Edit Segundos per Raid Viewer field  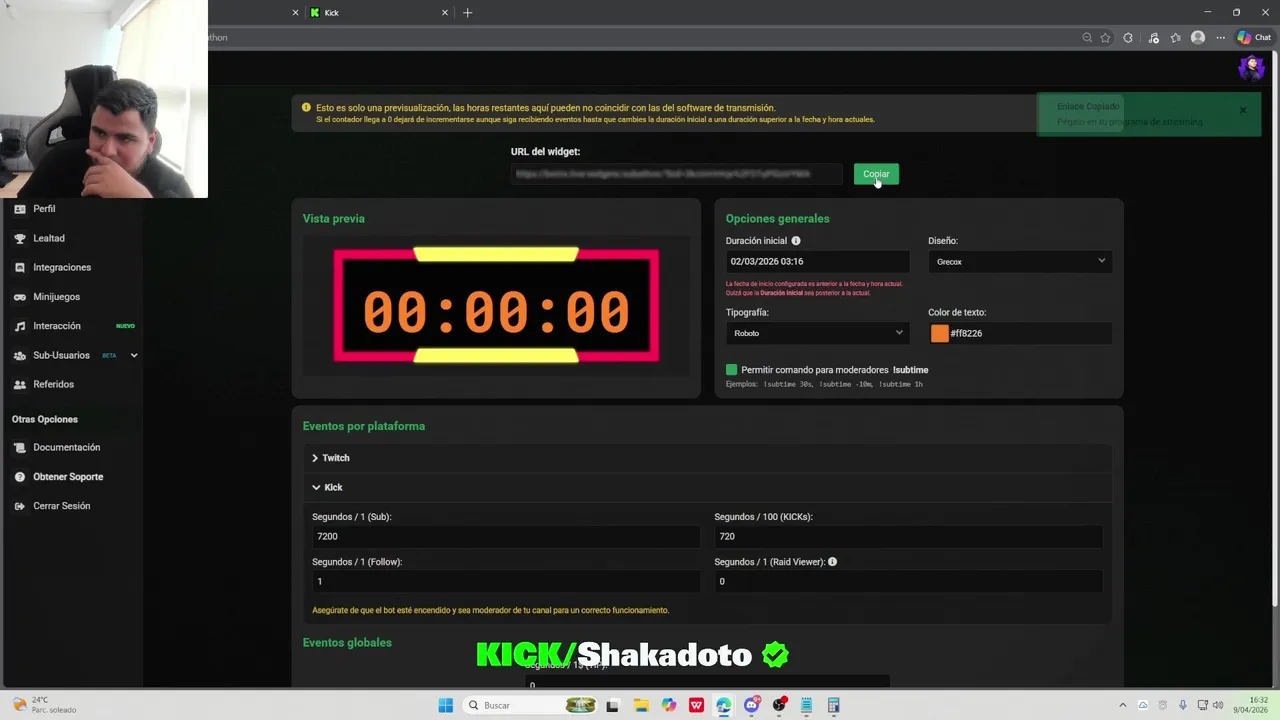tap(908, 581)
